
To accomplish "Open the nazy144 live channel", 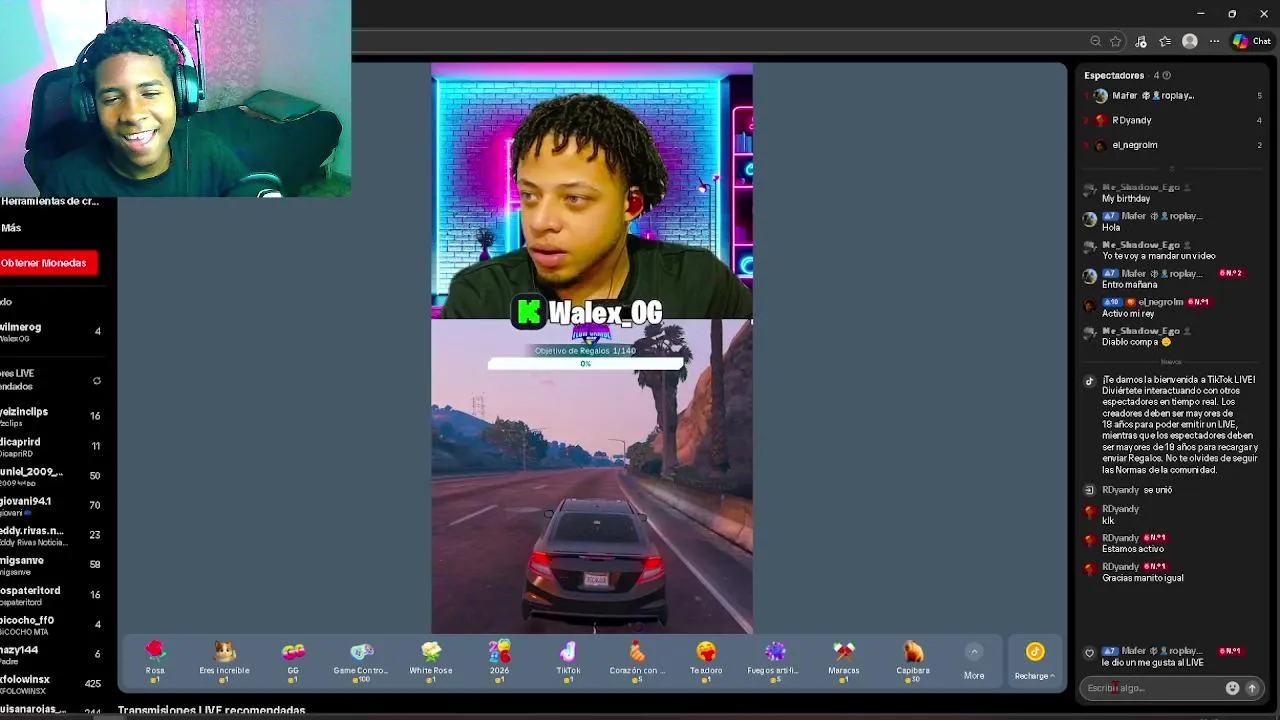I will click(x=52, y=654).
